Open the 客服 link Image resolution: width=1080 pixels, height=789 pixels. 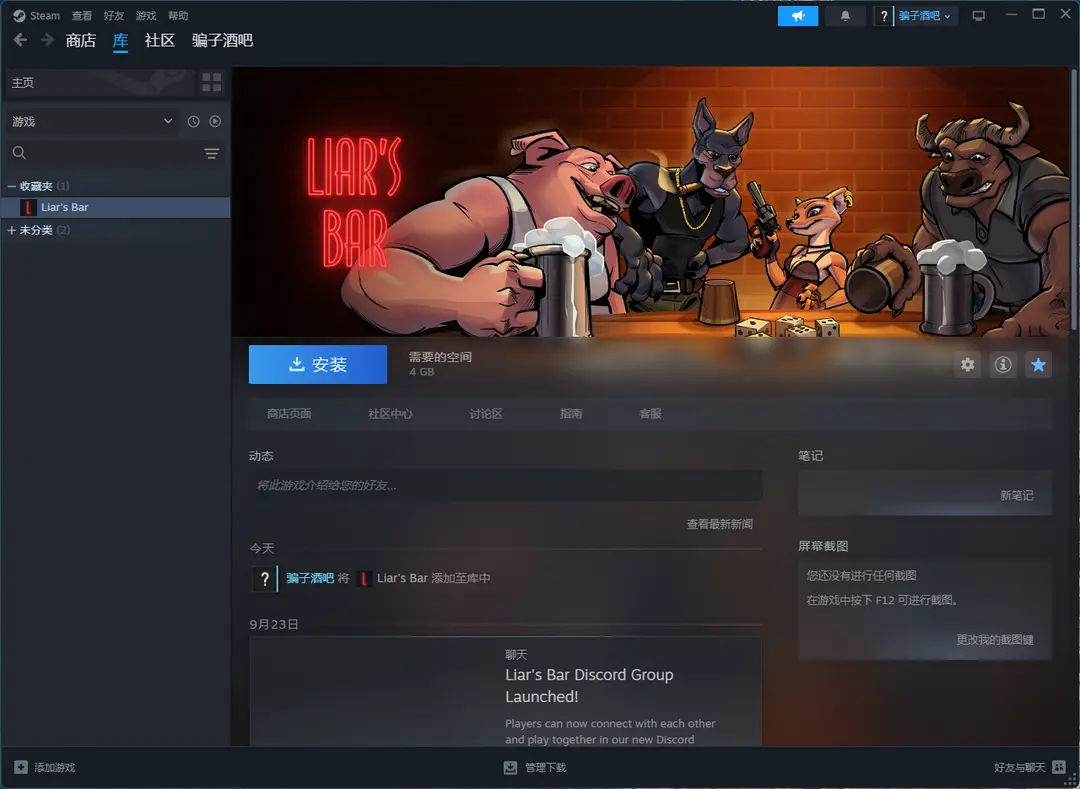coord(650,414)
